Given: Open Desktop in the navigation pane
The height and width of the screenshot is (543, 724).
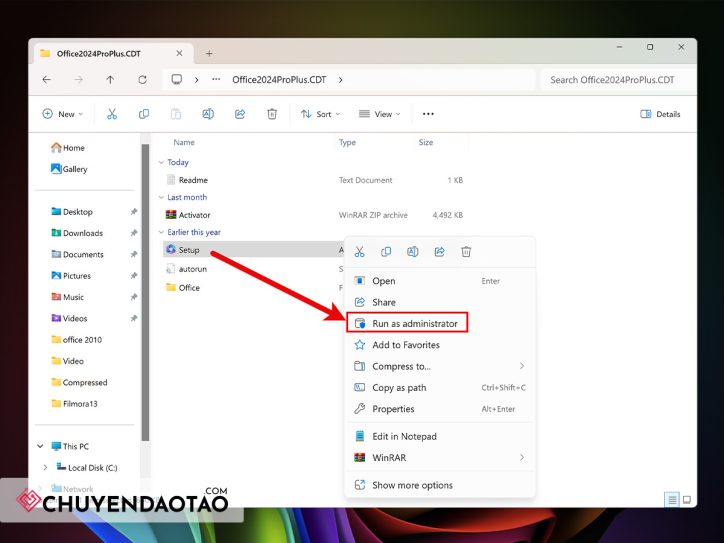Looking at the screenshot, I should (x=72, y=211).
